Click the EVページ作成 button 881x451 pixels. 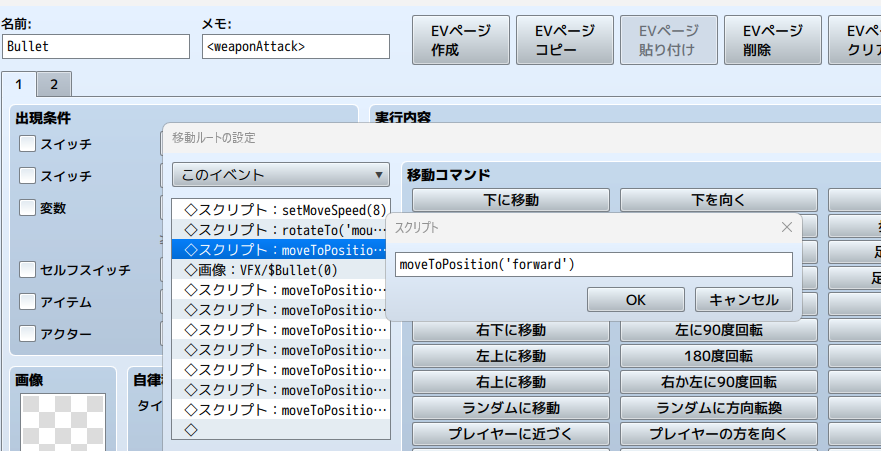[461, 40]
